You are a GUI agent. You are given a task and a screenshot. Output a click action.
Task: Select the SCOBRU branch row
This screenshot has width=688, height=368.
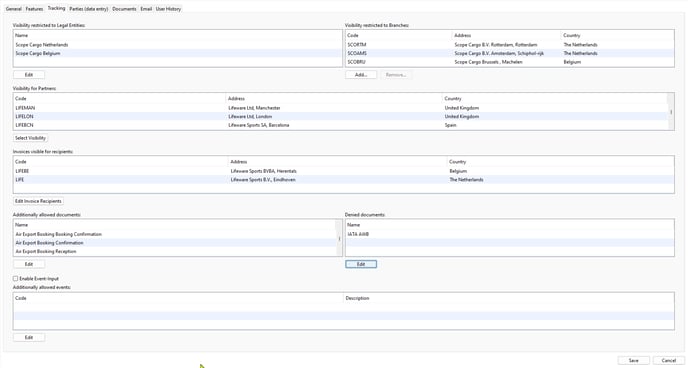(x=509, y=62)
